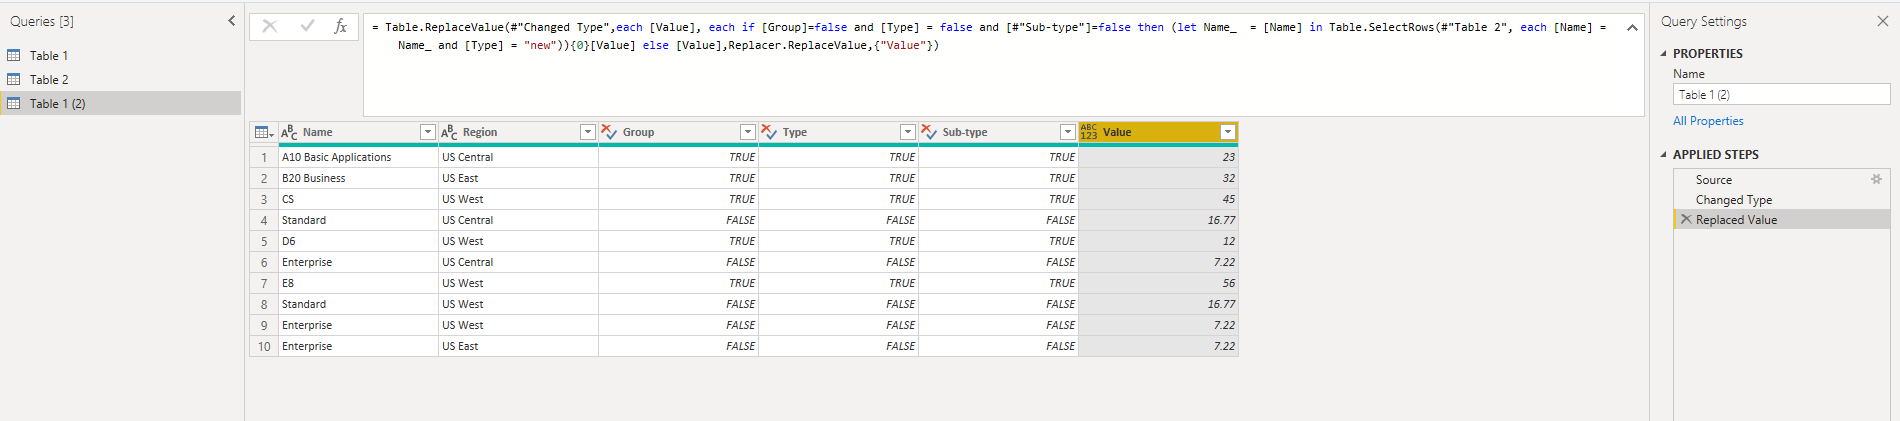
Task: Click the Group column true/false type icon
Action: coord(609,132)
